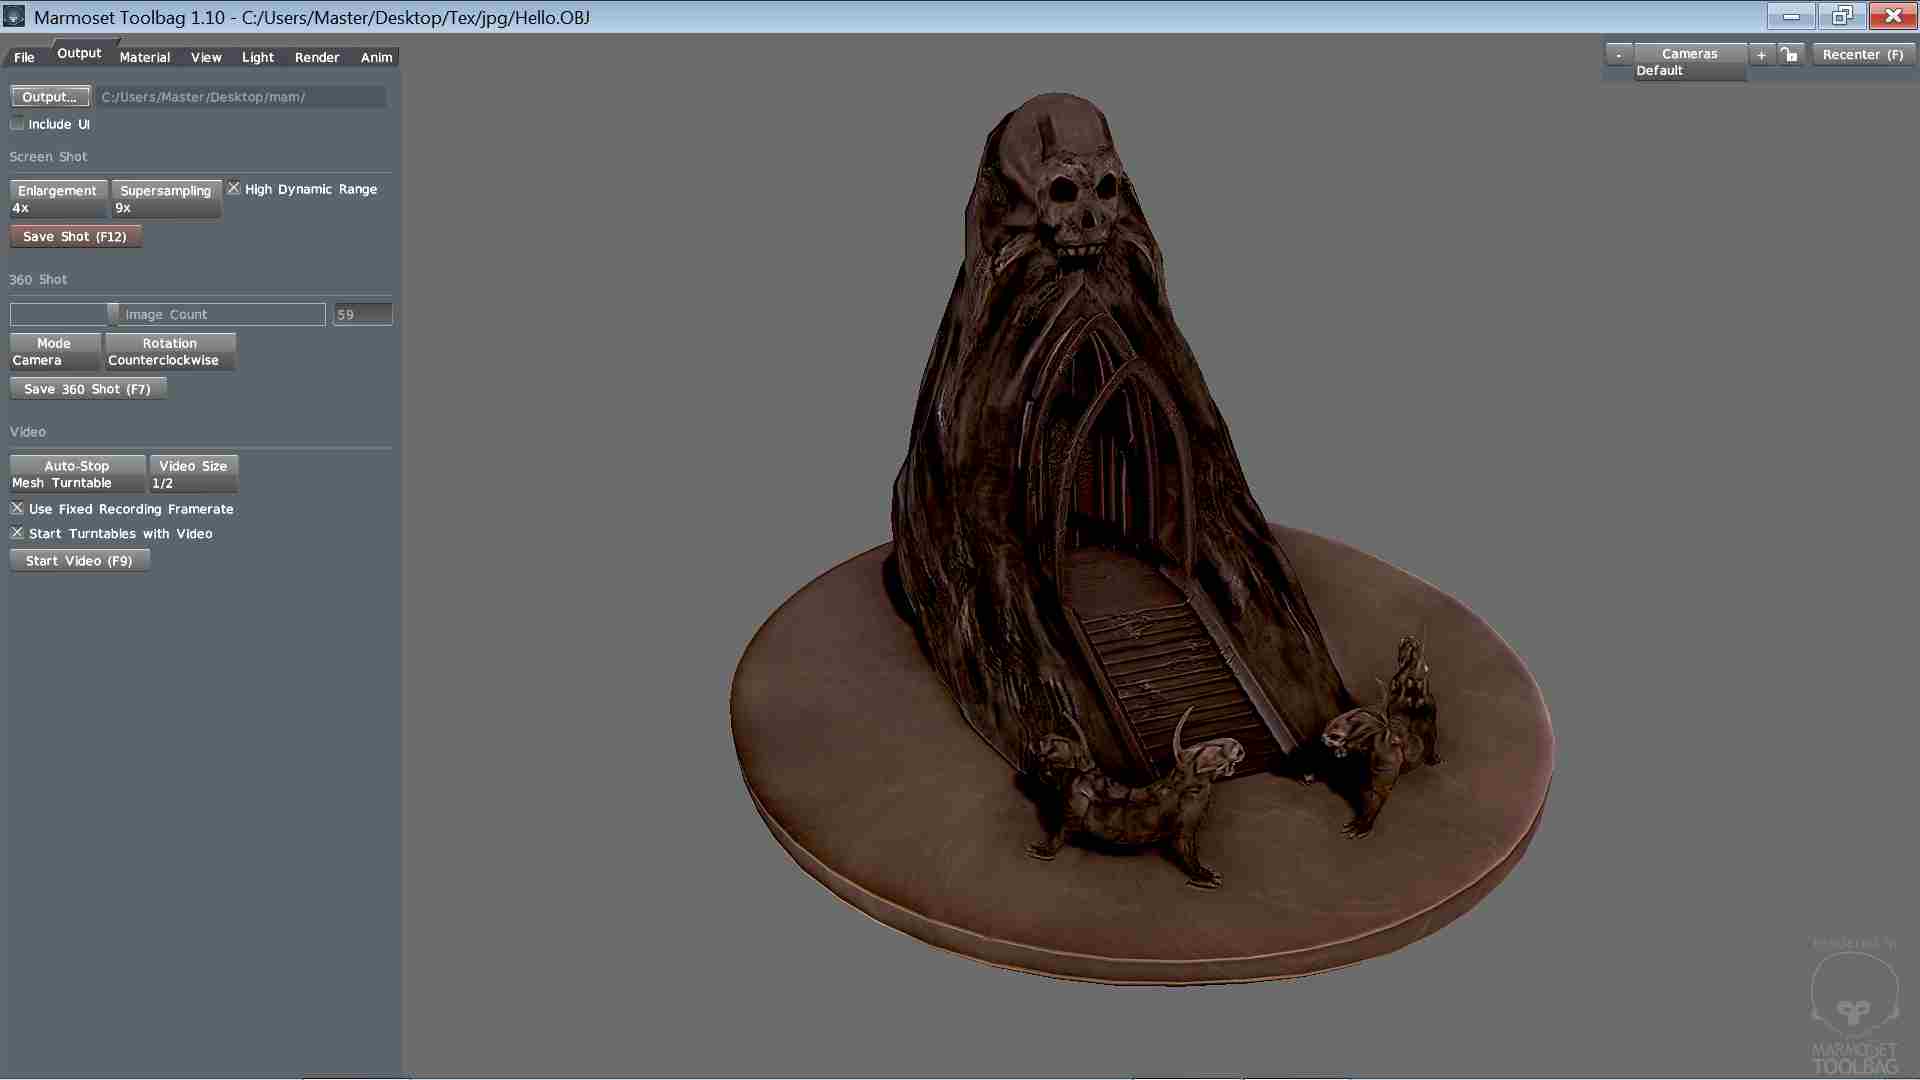Open the Render tab
Viewport: 1920px width, 1080px height.
tap(317, 57)
